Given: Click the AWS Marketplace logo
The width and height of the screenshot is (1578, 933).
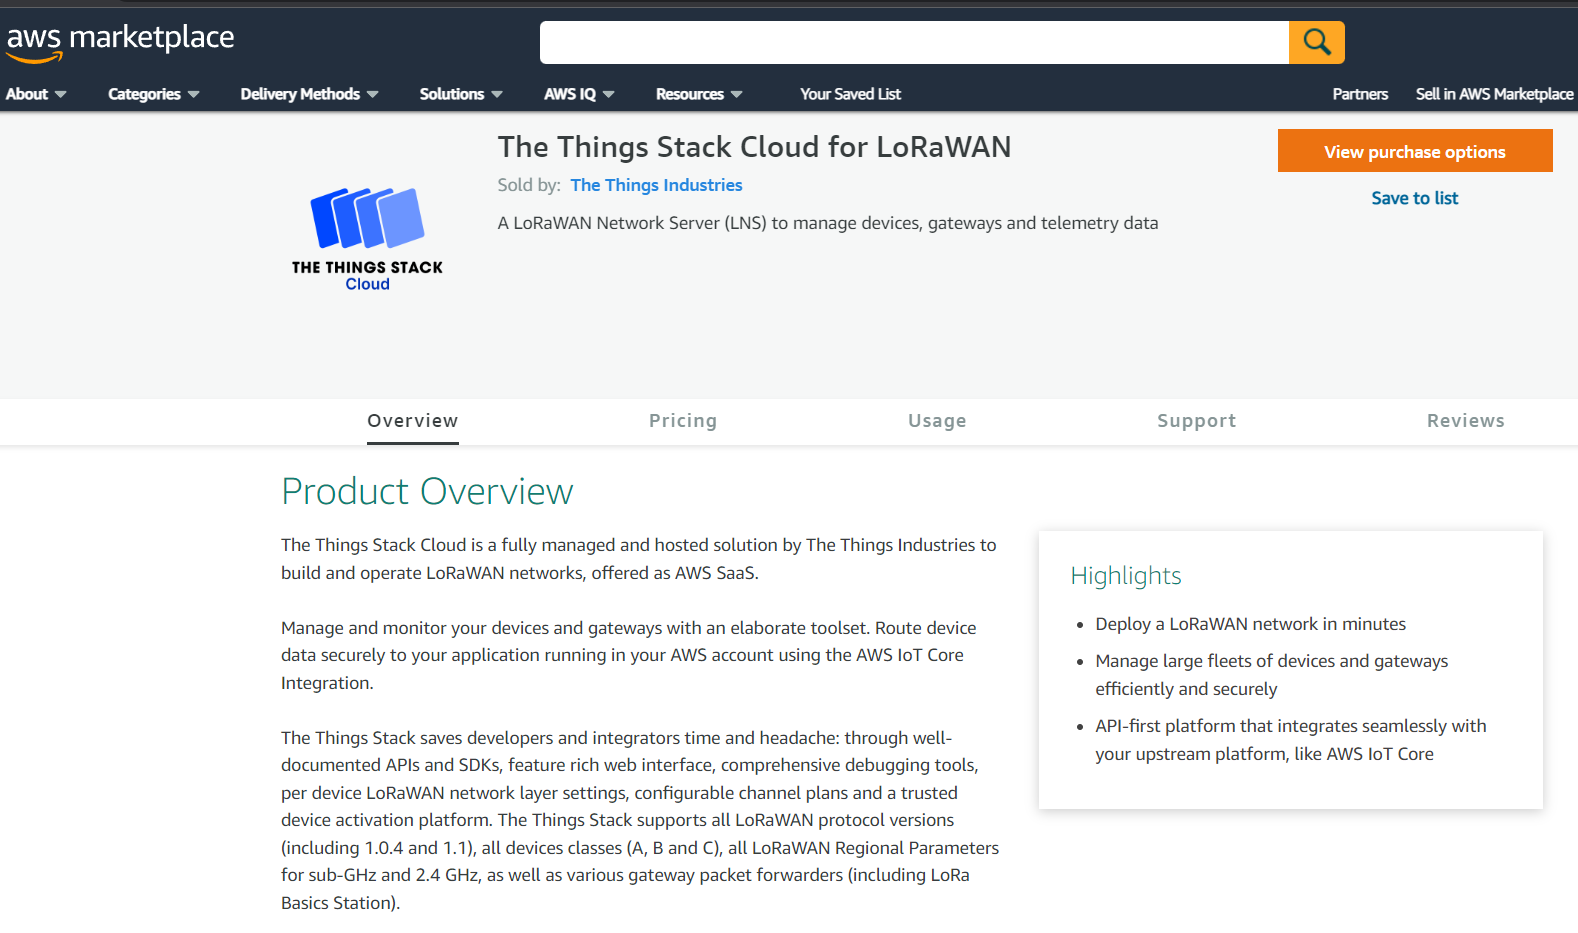Looking at the screenshot, I should click(119, 40).
